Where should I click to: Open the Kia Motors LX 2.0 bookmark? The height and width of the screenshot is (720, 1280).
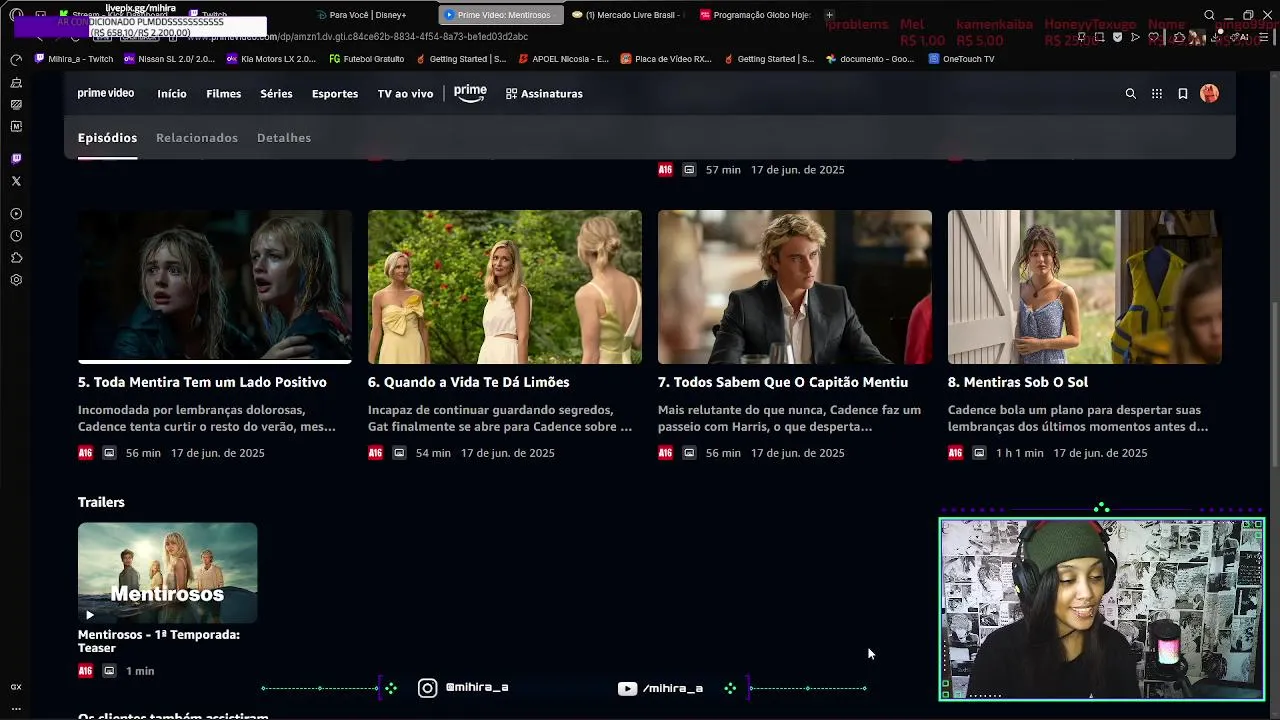pyautogui.click(x=271, y=59)
